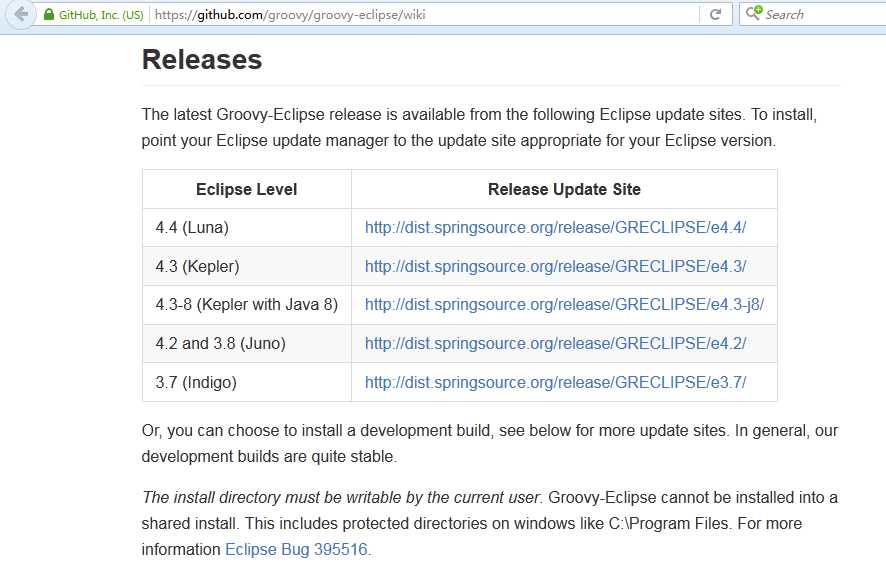Visit the e3.7 Indigo update site link

pos(555,382)
